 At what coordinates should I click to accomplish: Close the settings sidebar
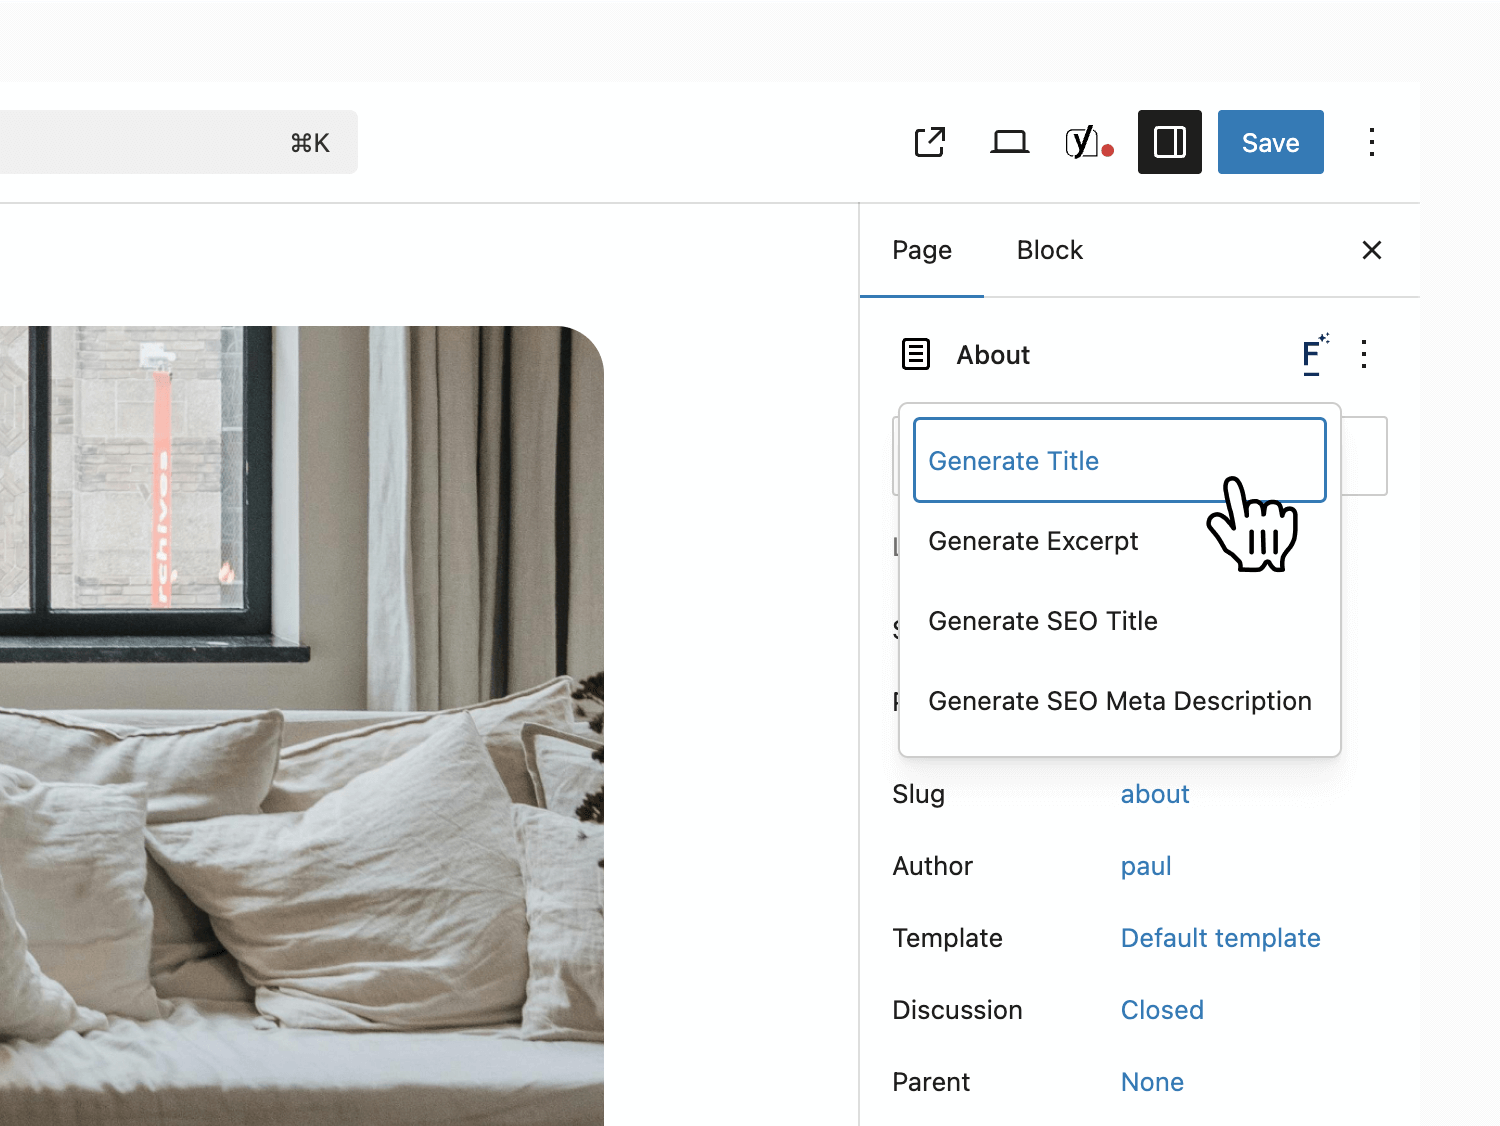coord(1371,250)
